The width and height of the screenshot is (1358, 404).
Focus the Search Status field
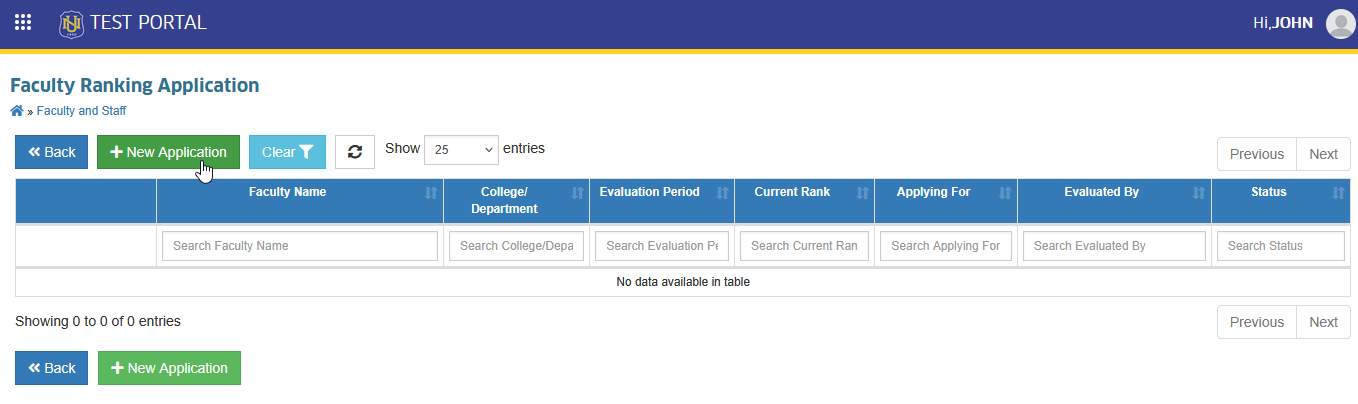(1281, 246)
